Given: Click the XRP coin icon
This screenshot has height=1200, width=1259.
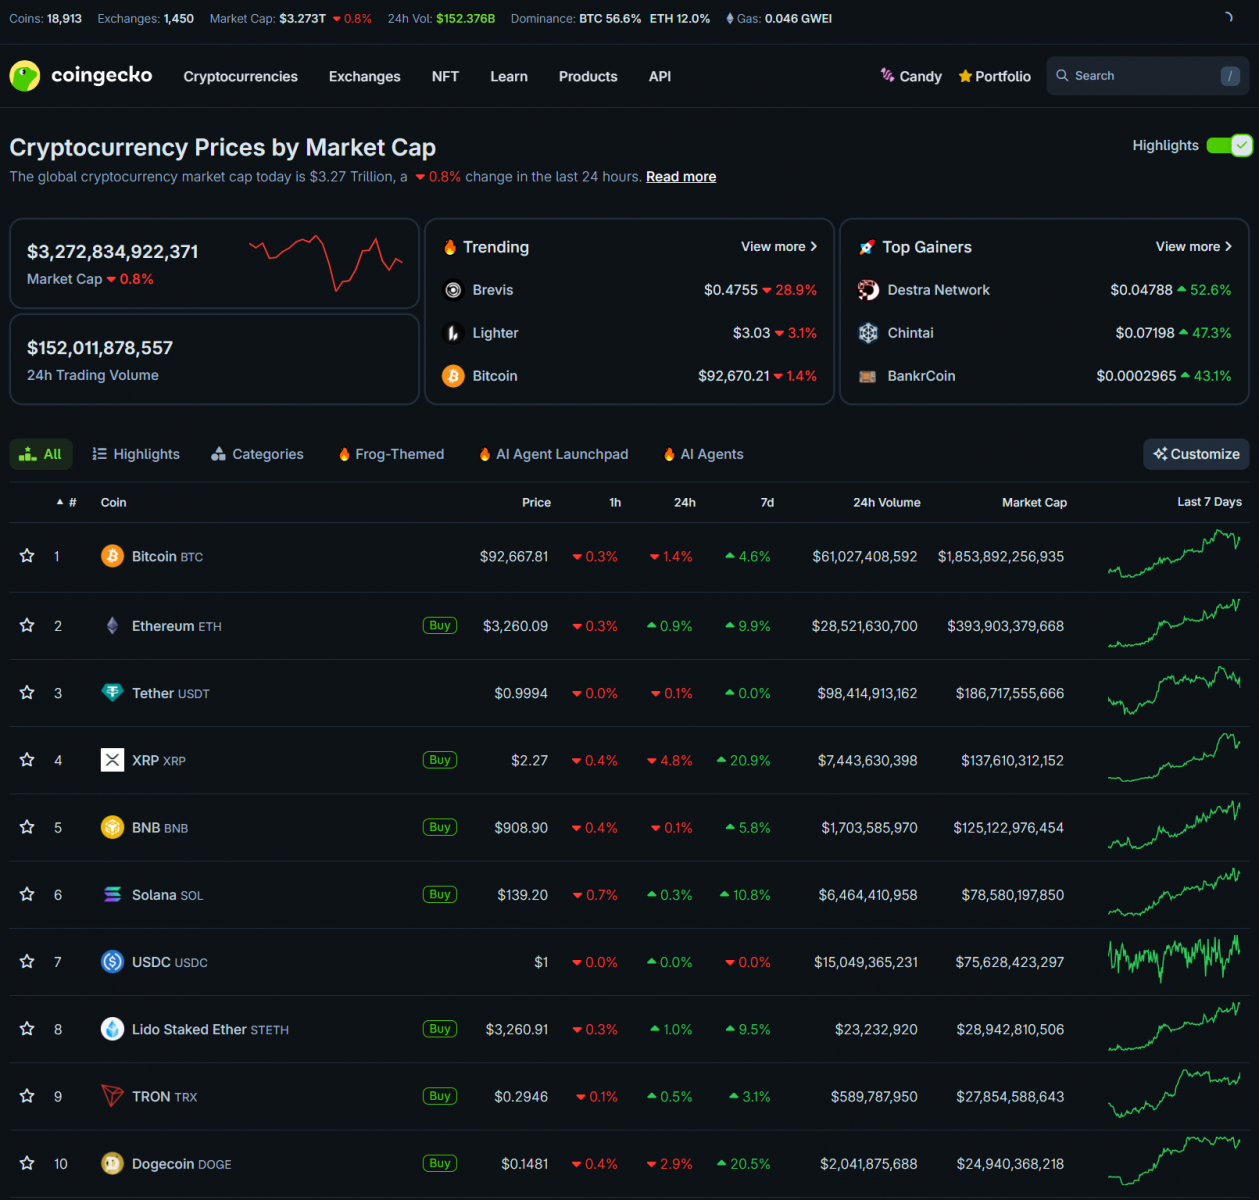Looking at the screenshot, I should pyautogui.click(x=112, y=760).
